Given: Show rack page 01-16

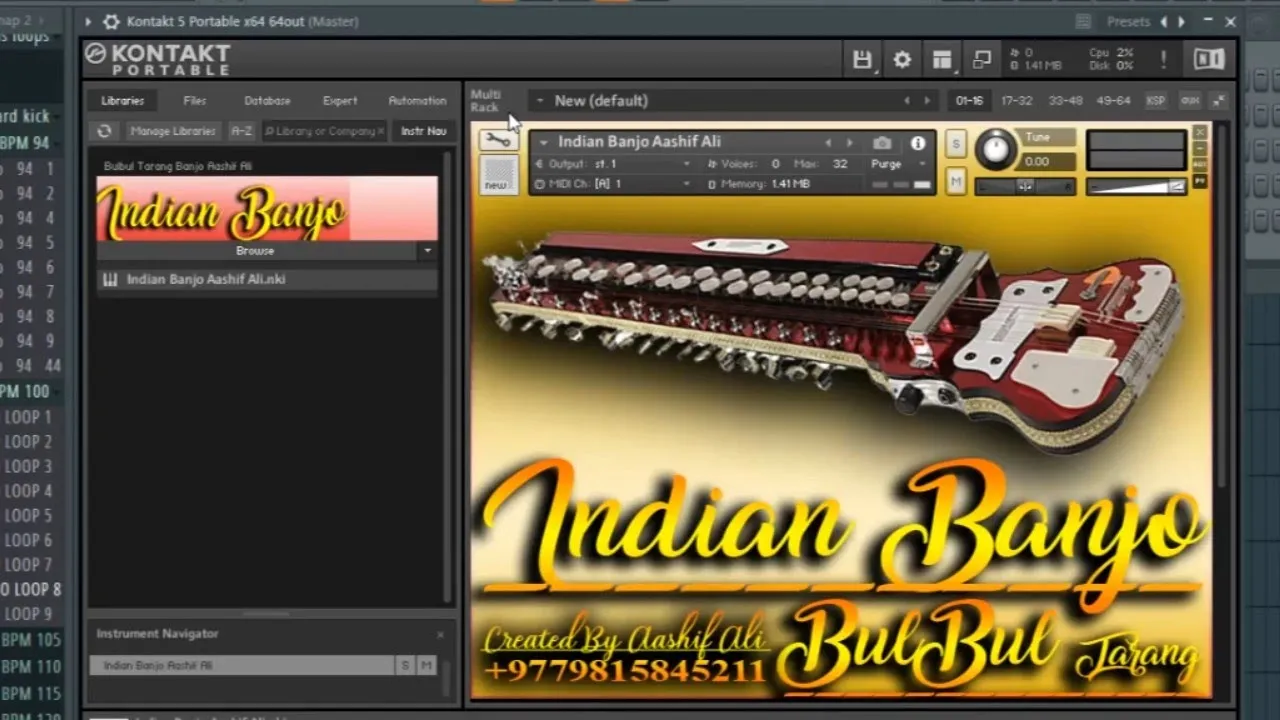Looking at the screenshot, I should [969, 101].
